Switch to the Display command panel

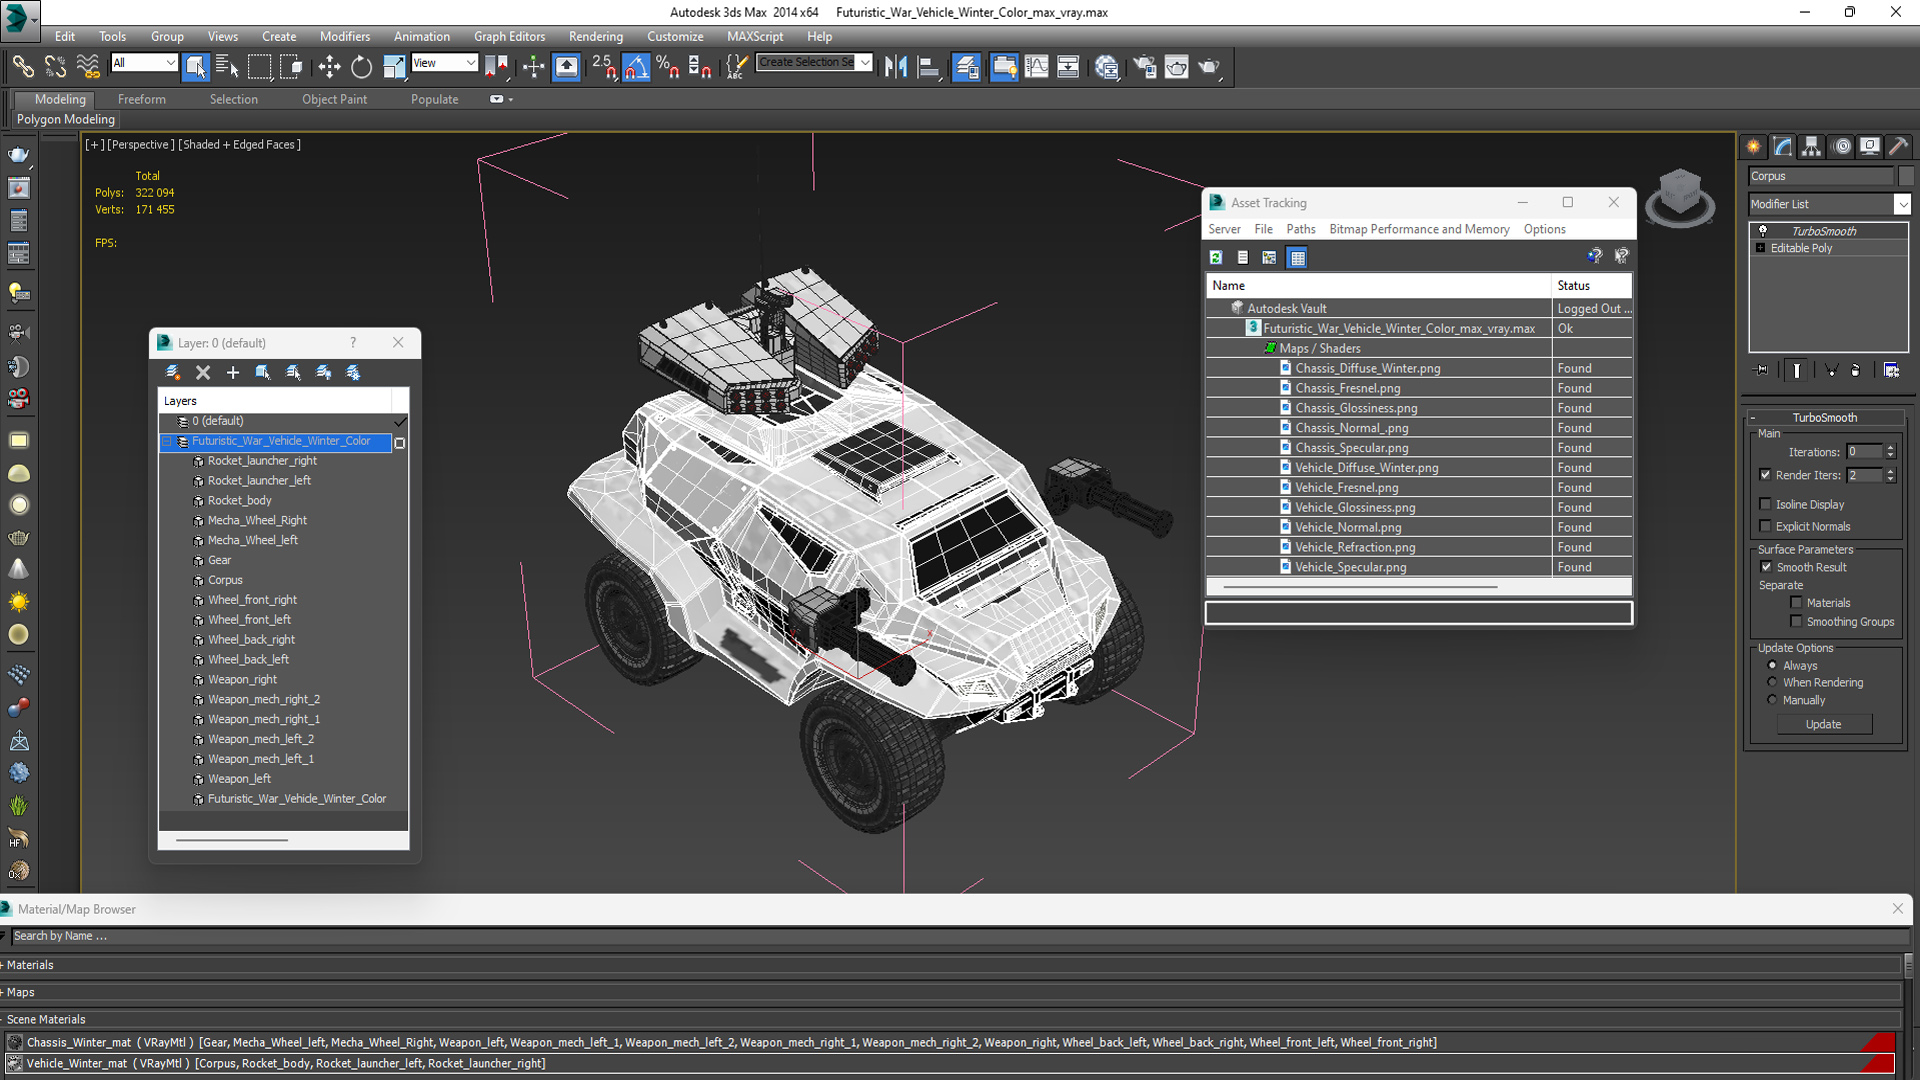tap(1869, 147)
